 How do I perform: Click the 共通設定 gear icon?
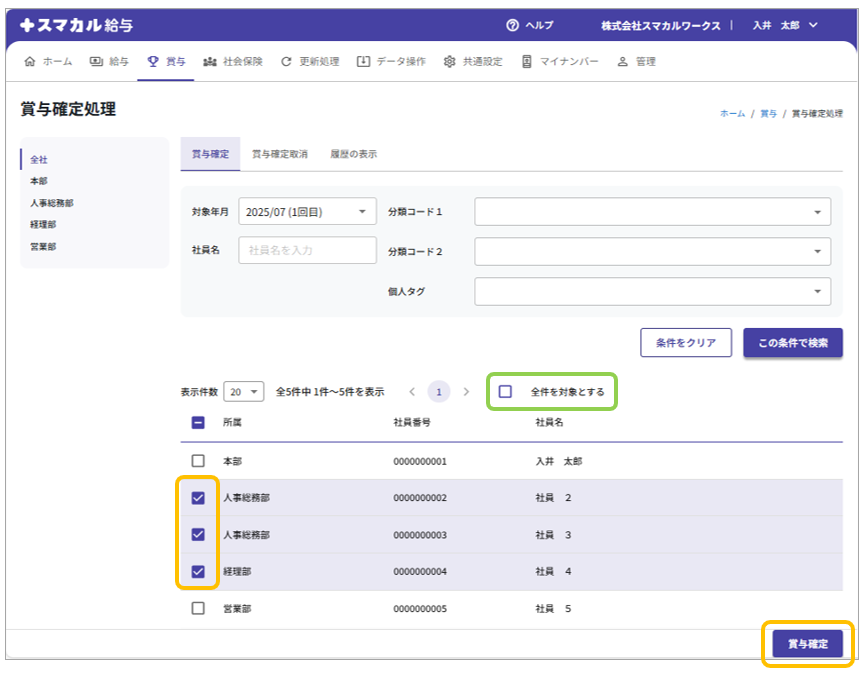449,62
